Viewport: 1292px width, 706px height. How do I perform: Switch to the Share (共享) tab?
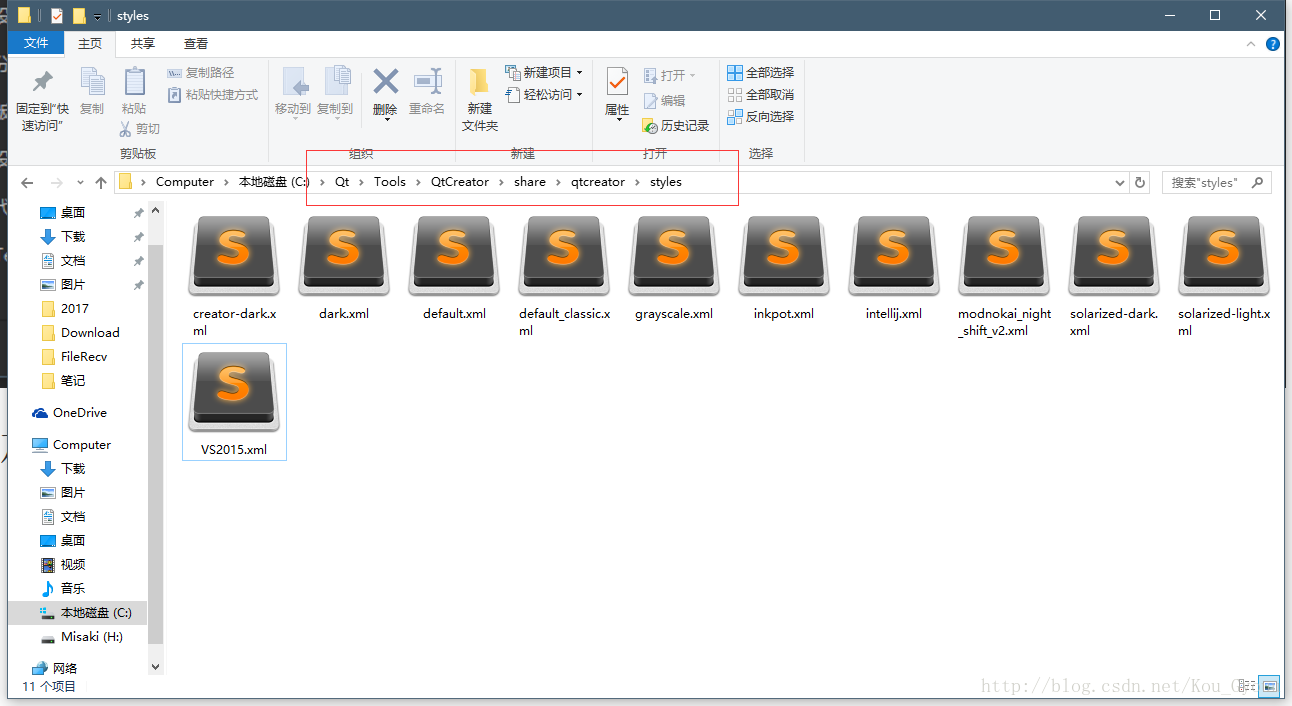point(143,43)
